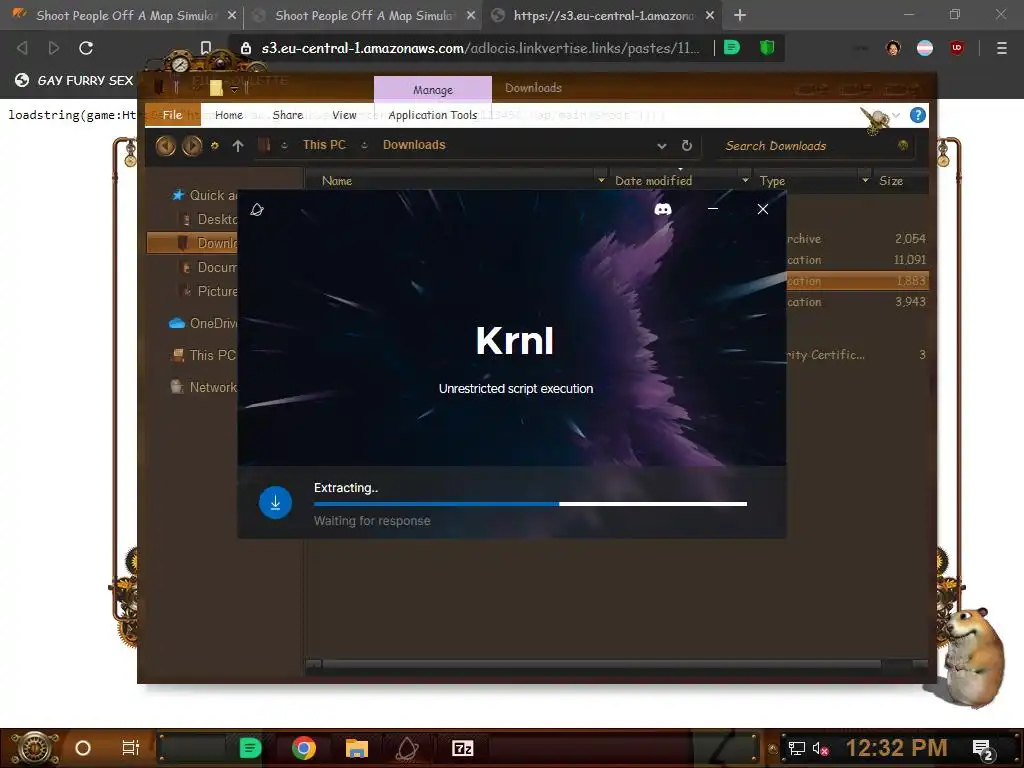Viewport: 1024px width, 768px height.
Task: Select the file row sized 2,054
Action: tap(857, 239)
